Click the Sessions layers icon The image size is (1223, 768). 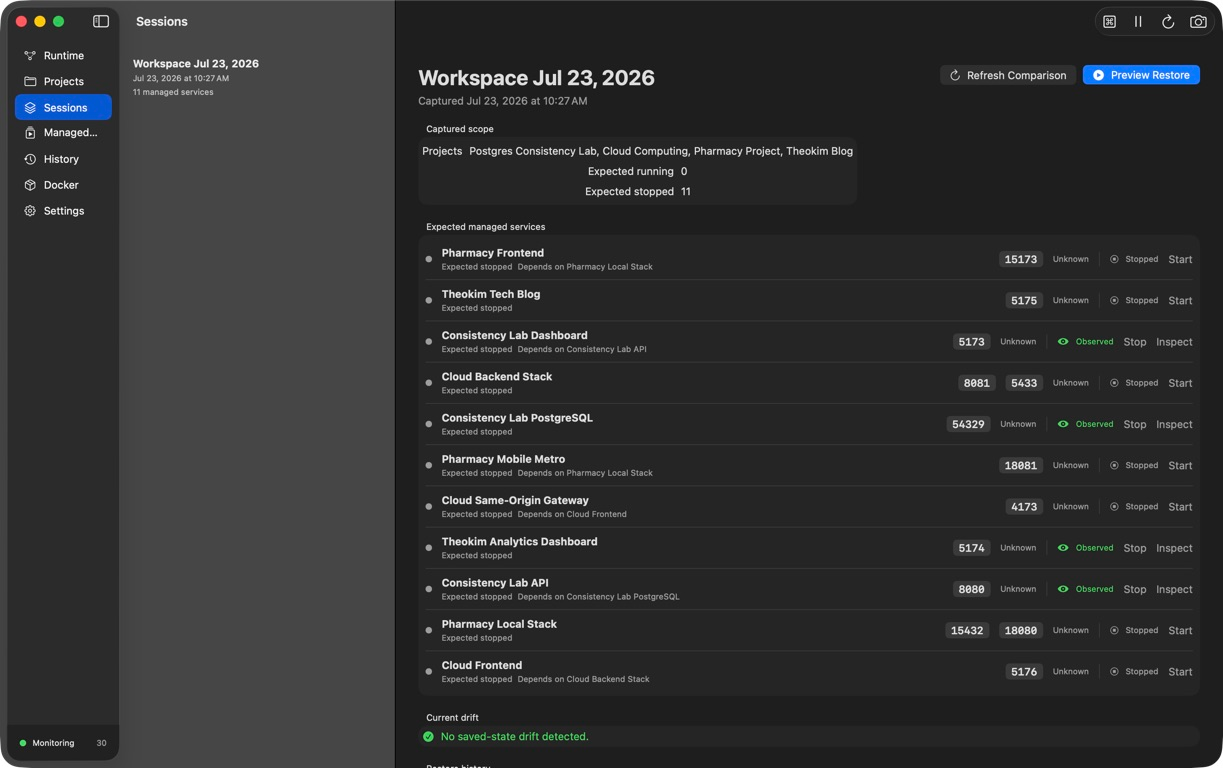[x=30, y=108]
